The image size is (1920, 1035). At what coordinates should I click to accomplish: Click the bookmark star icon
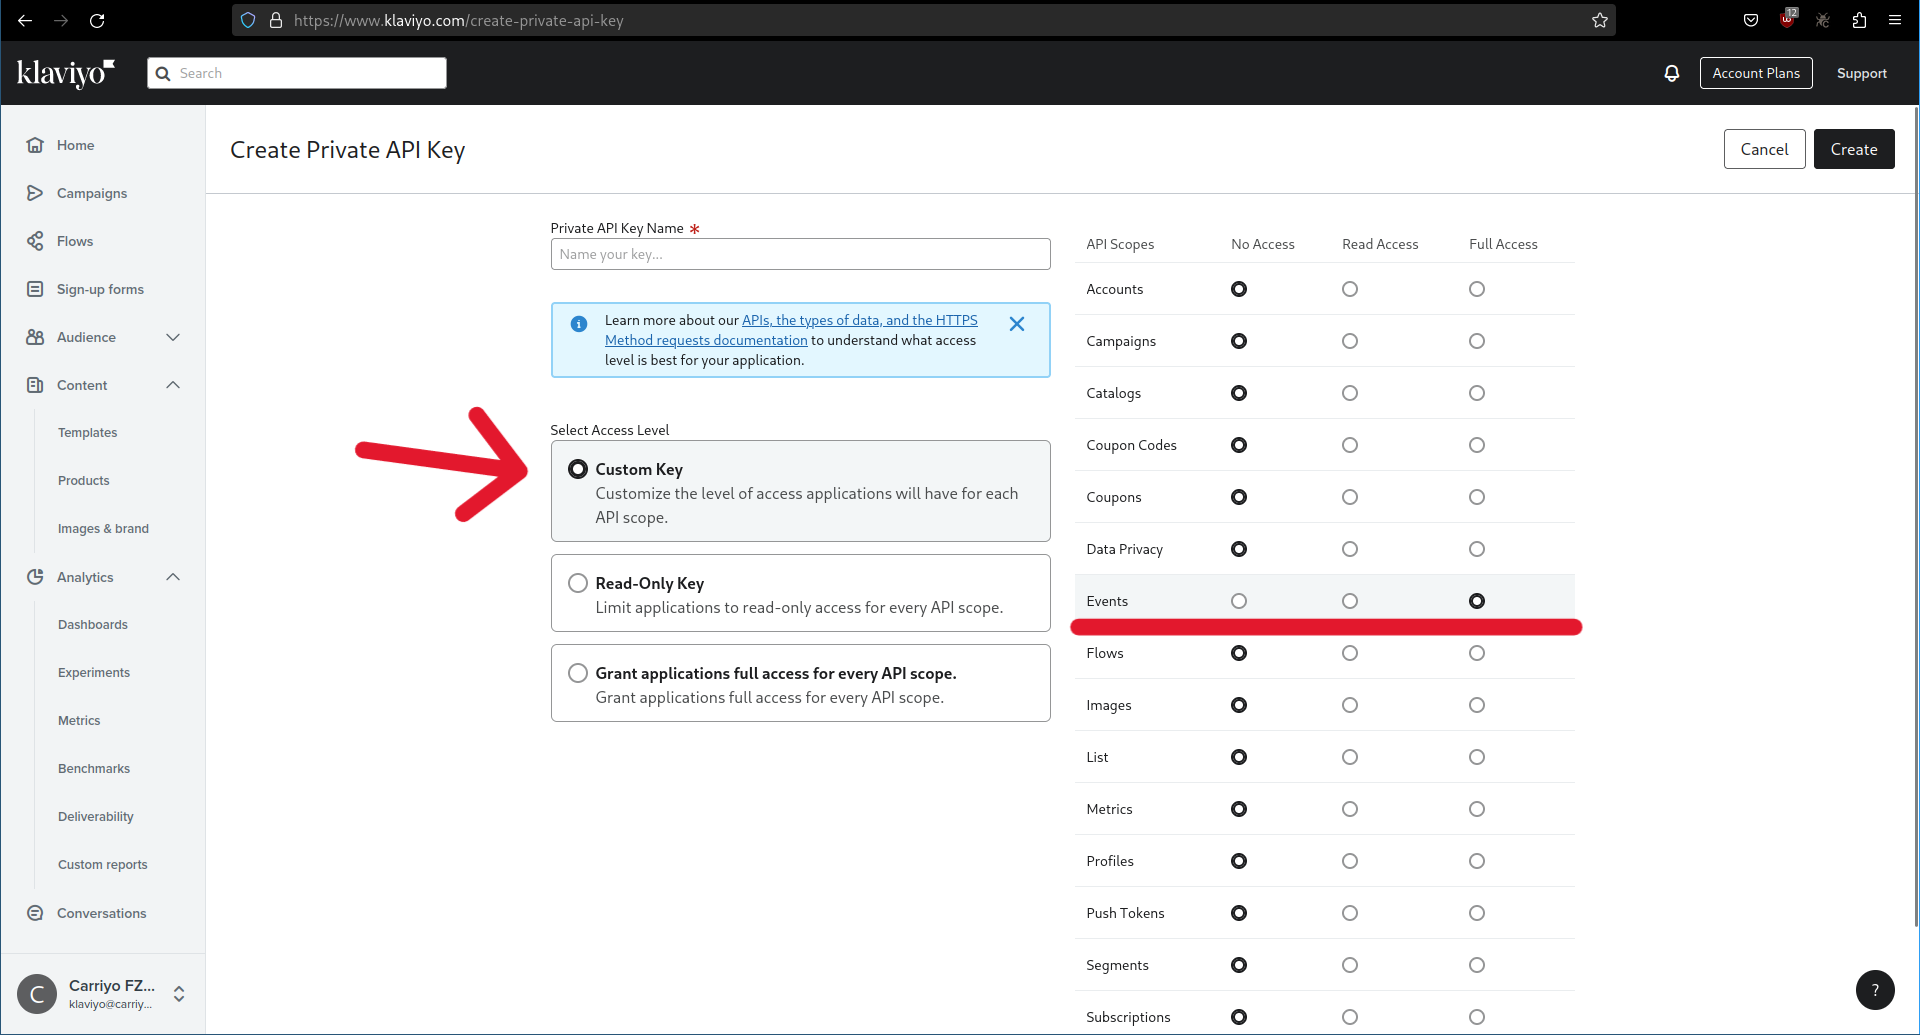coord(1600,20)
